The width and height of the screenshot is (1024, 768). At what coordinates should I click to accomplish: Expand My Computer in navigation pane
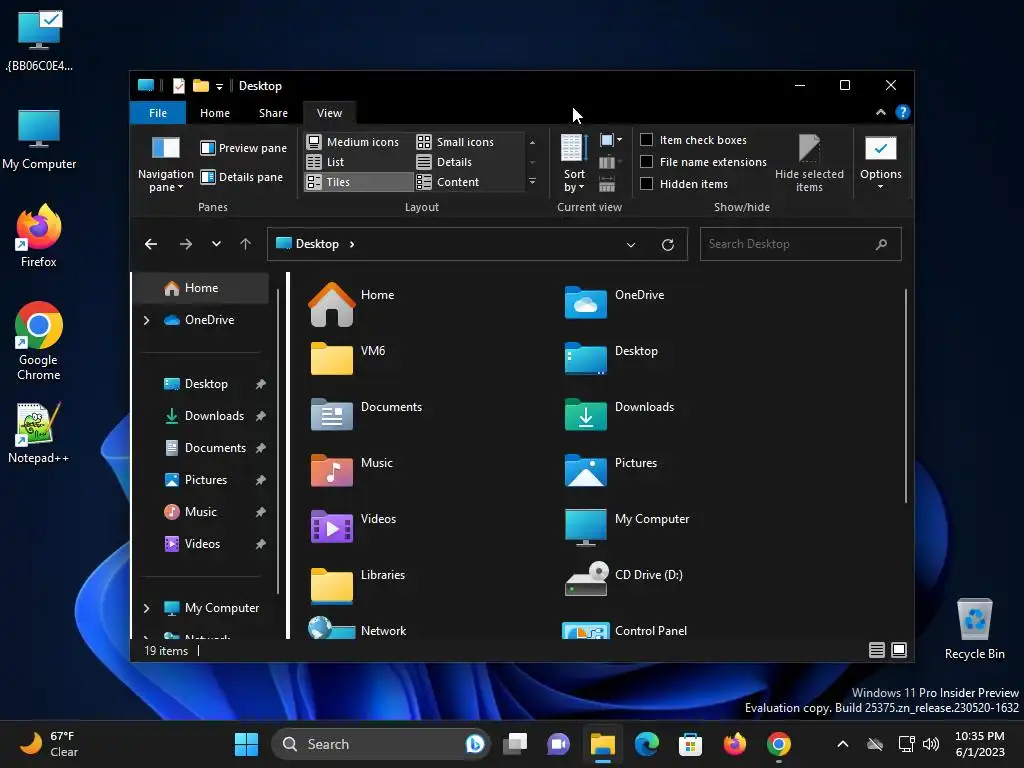click(146, 608)
